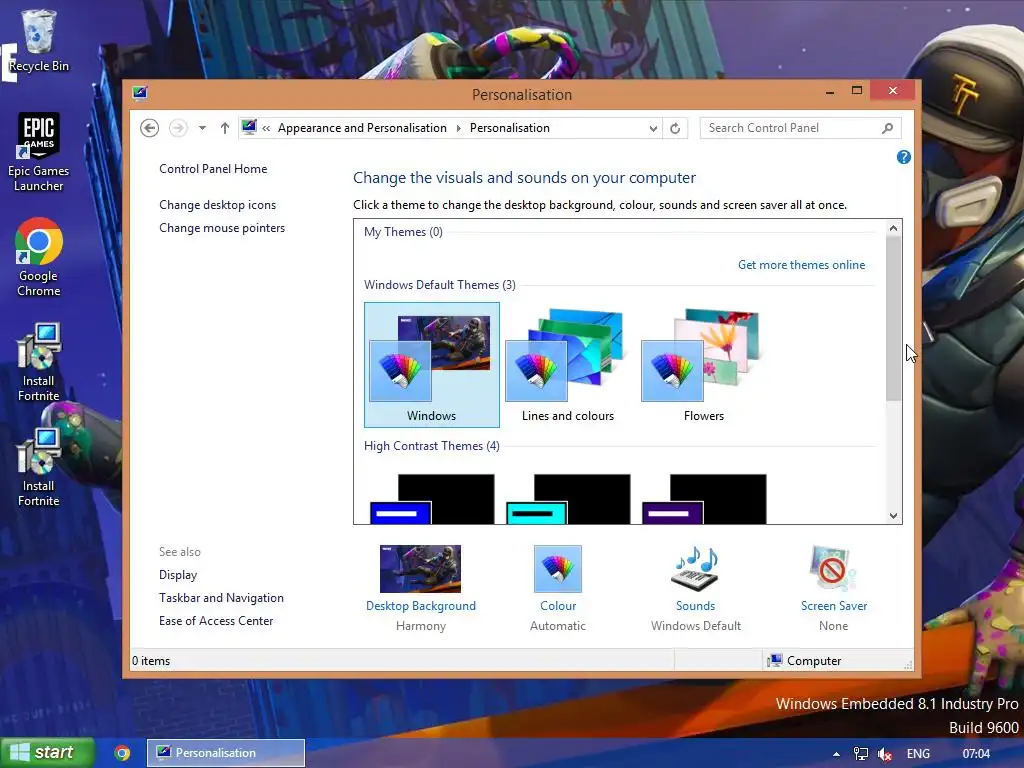
Task: Click the Personalisation breadcrumb segment
Action: tap(510, 128)
